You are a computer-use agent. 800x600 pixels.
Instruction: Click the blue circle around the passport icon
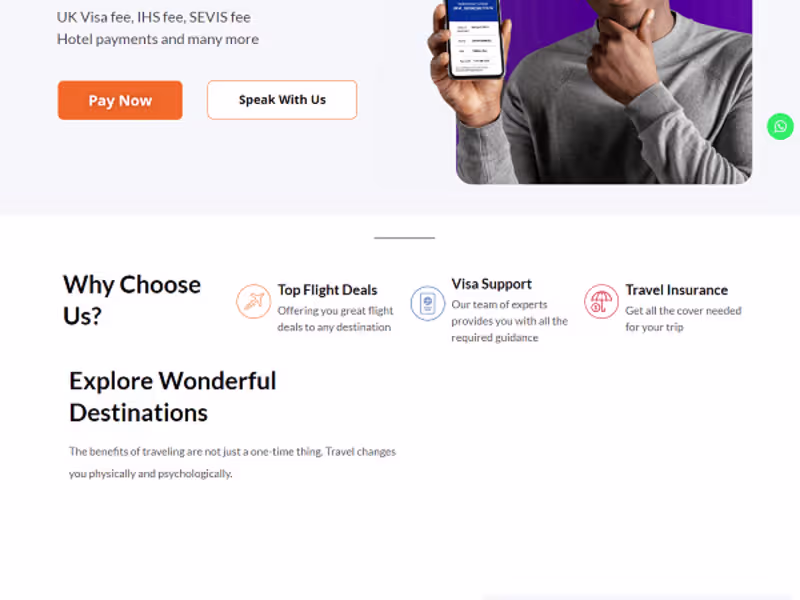tap(428, 304)
